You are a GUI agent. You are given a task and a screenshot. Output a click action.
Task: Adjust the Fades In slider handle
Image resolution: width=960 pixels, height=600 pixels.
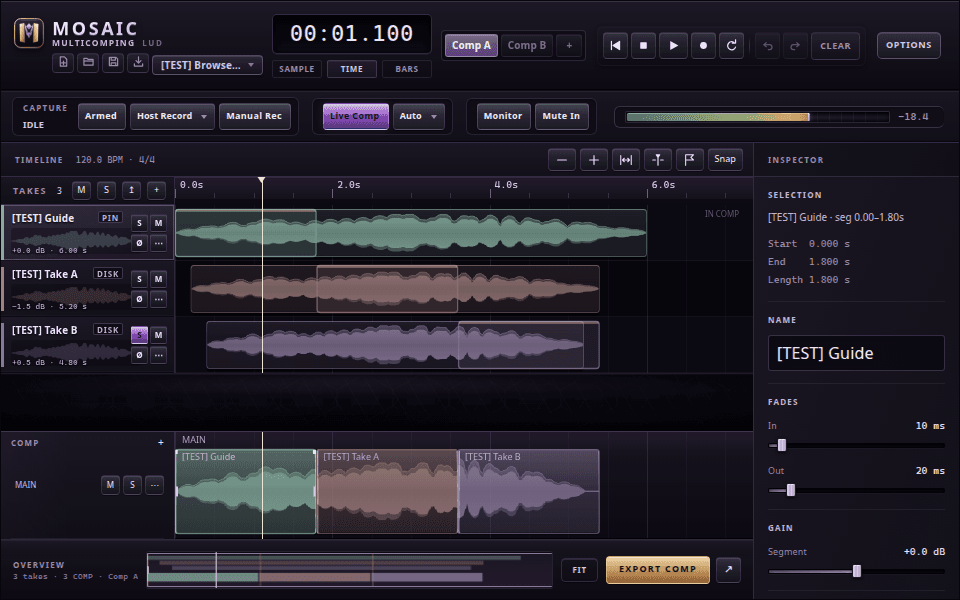[x=782, y=445]
